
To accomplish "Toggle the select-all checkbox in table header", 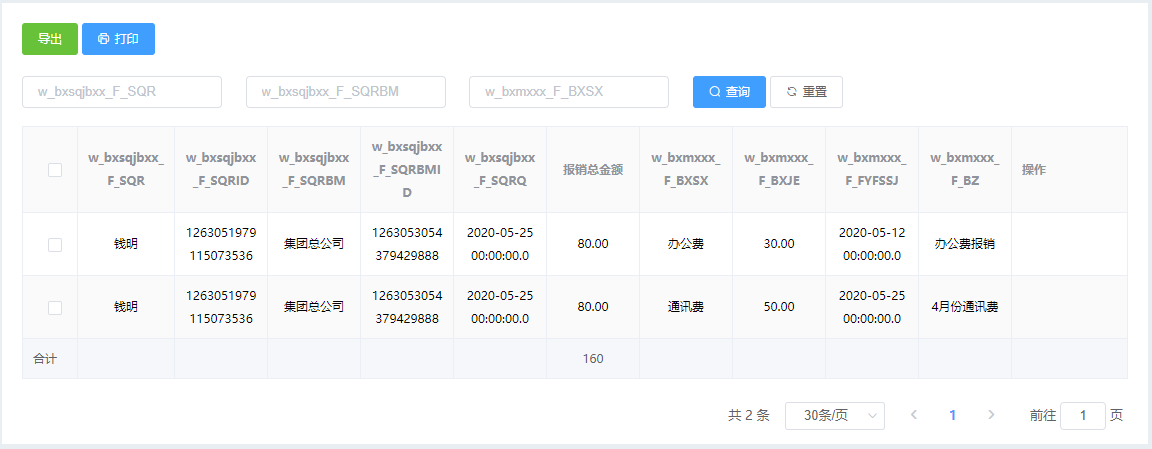I will (55, 170).
